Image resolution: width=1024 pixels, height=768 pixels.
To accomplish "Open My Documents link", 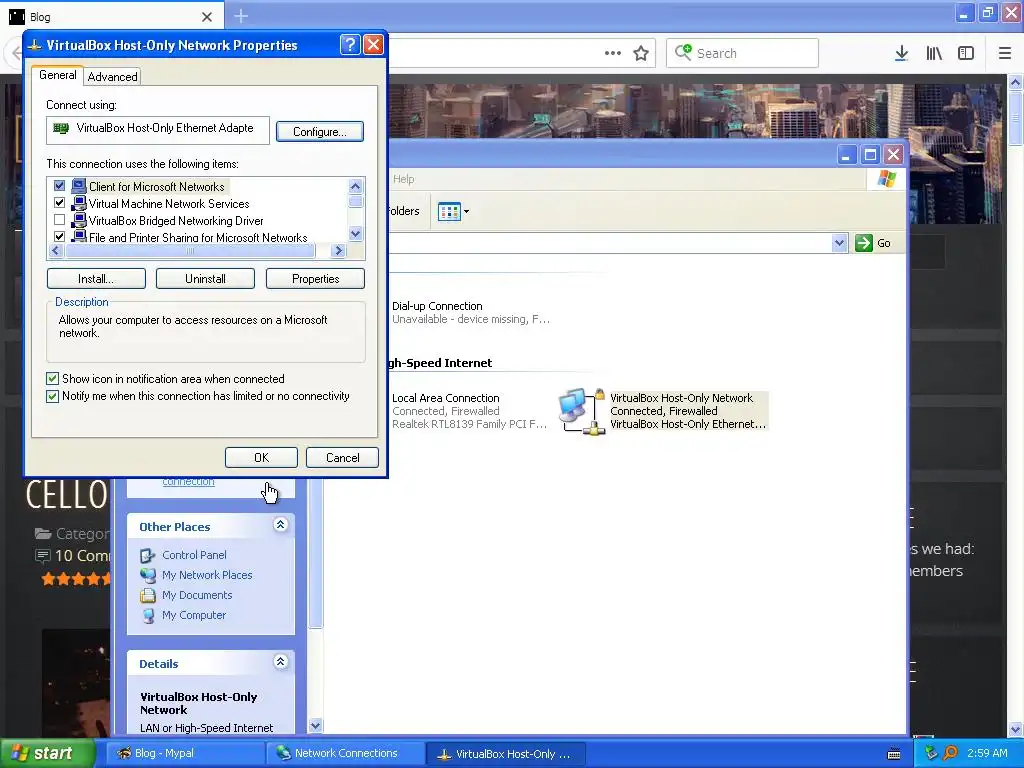I will pos(197,595).
